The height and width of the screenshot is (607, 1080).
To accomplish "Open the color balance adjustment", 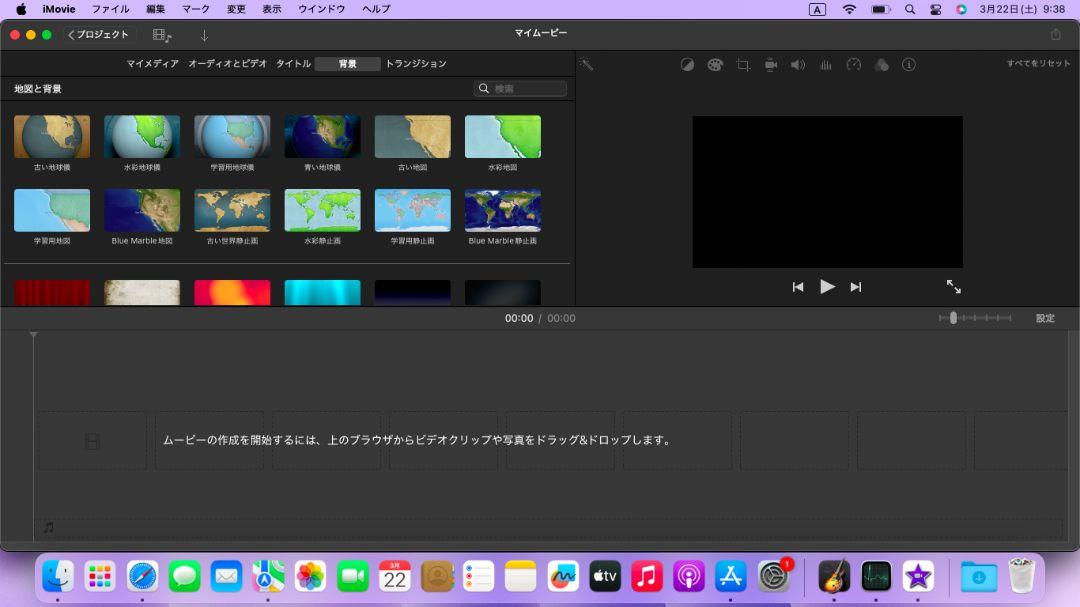I will (687, 65).
